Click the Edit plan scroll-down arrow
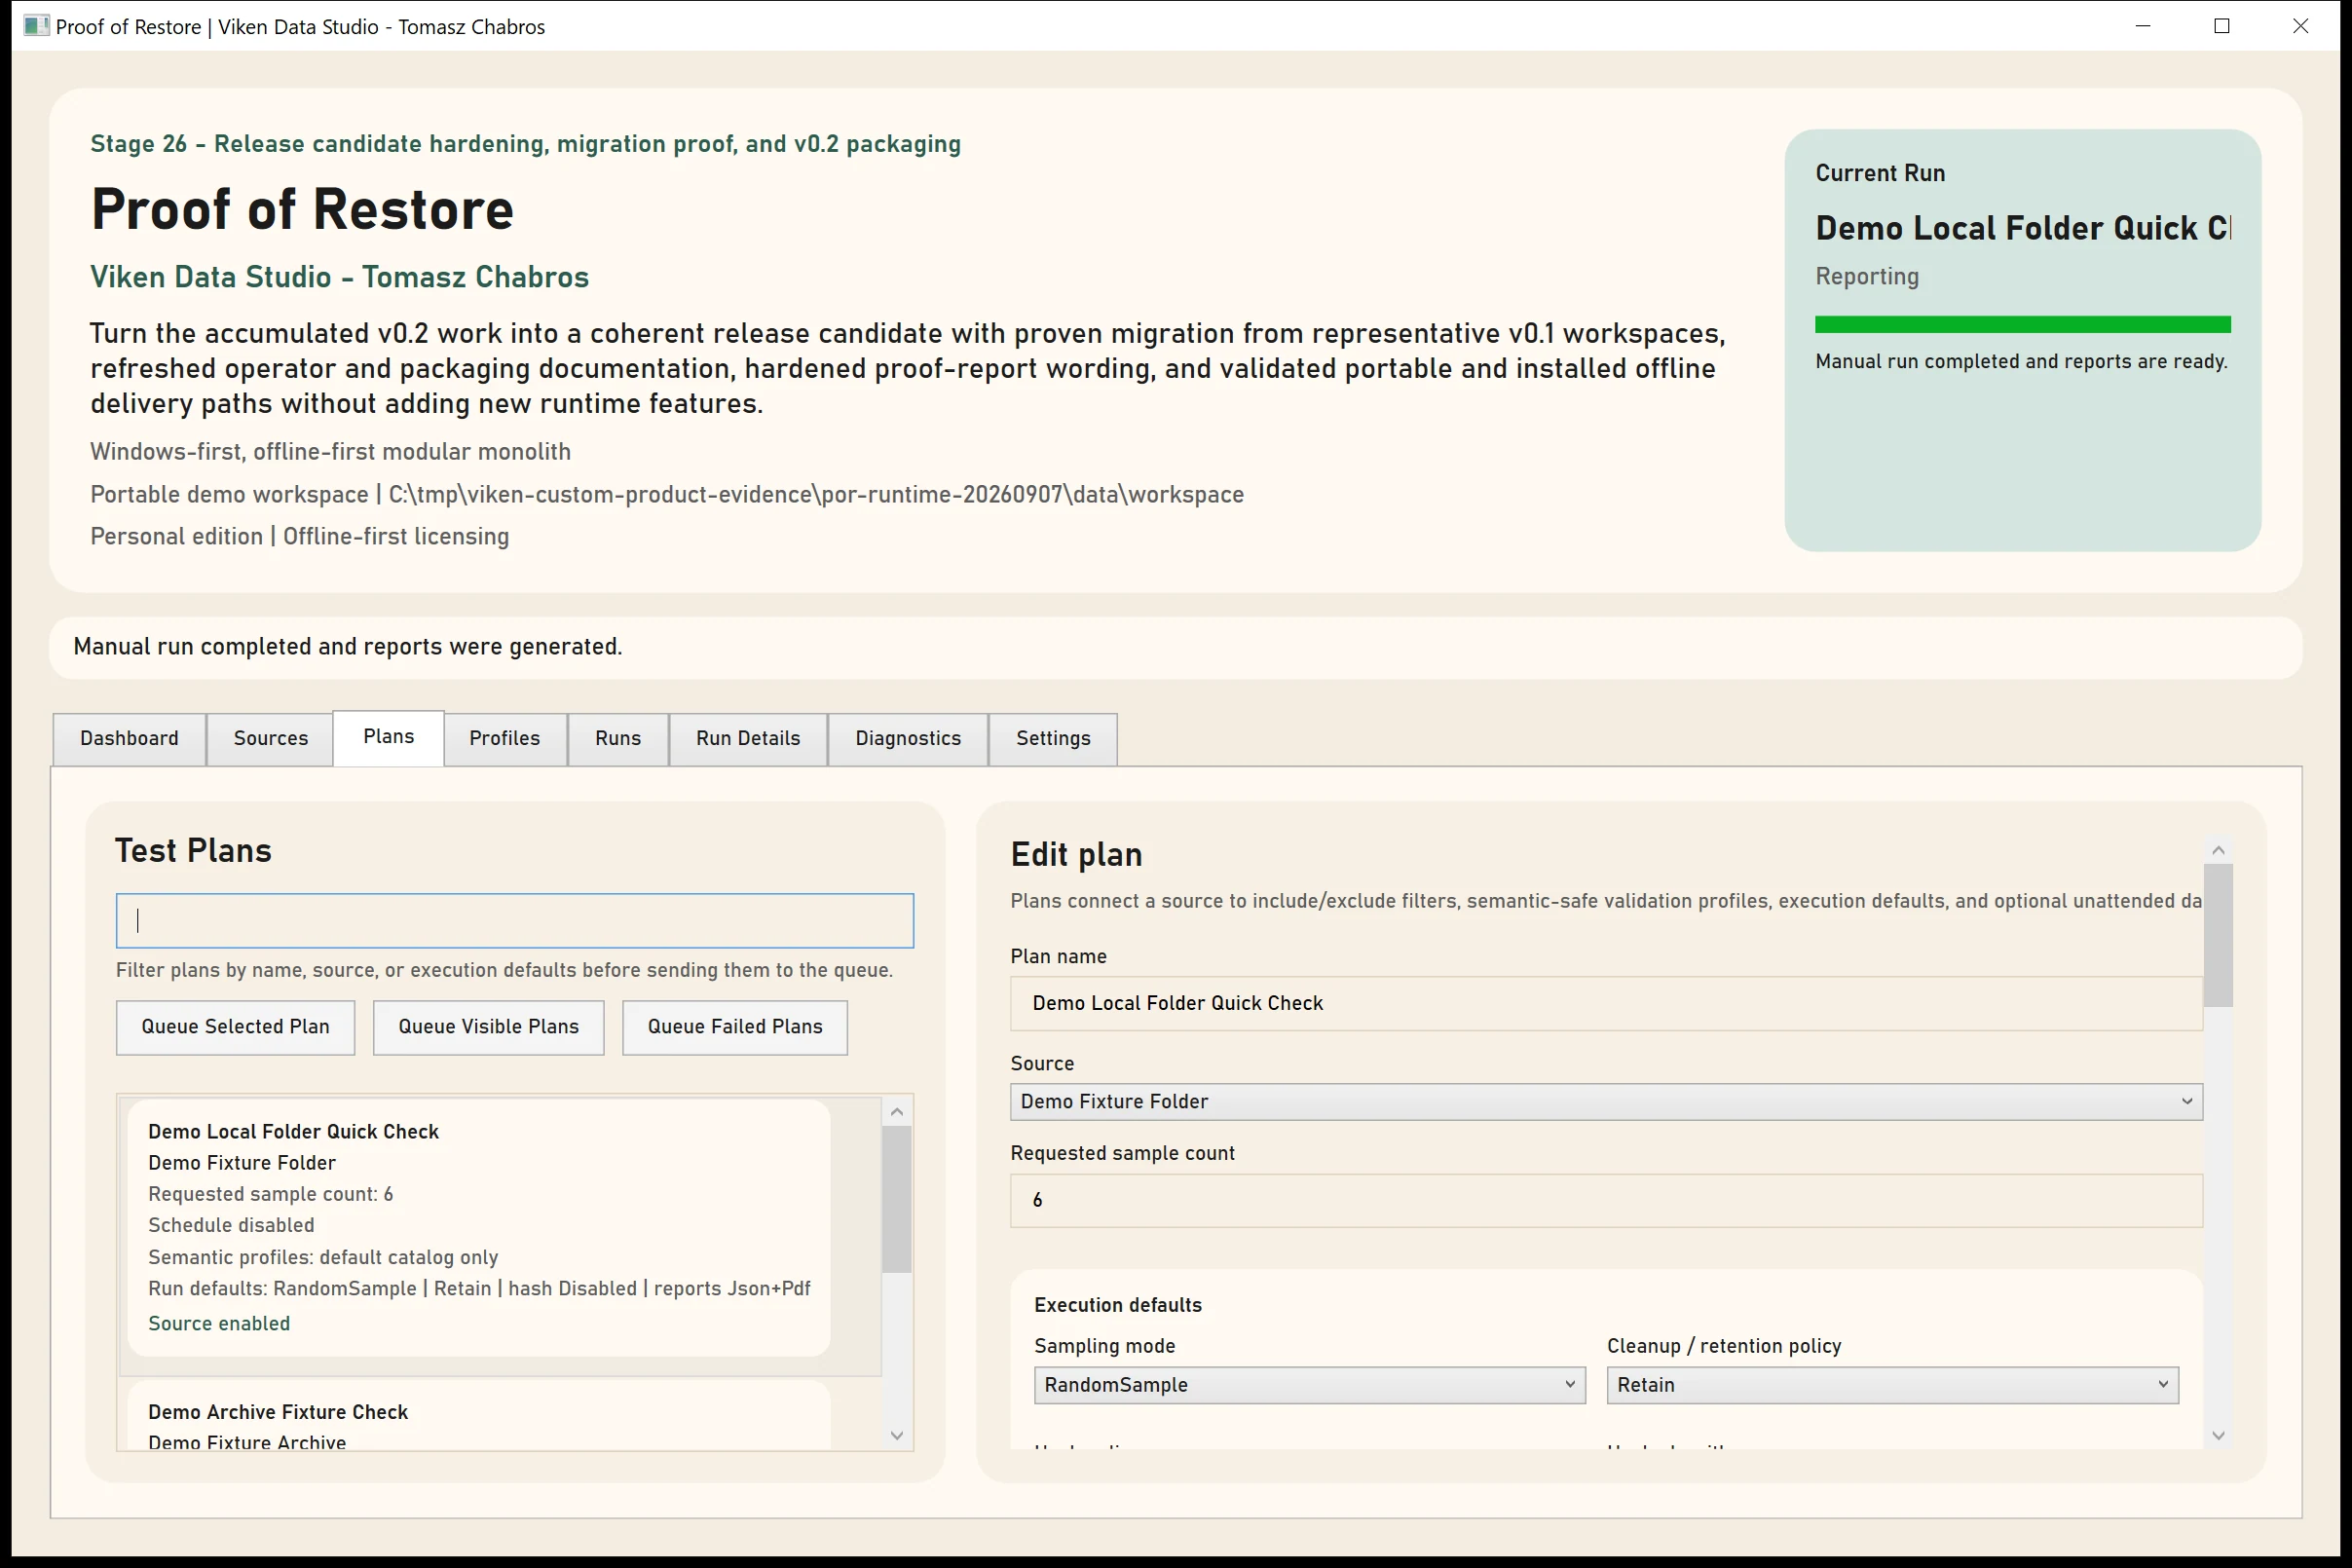 tap(2218, 1436)
